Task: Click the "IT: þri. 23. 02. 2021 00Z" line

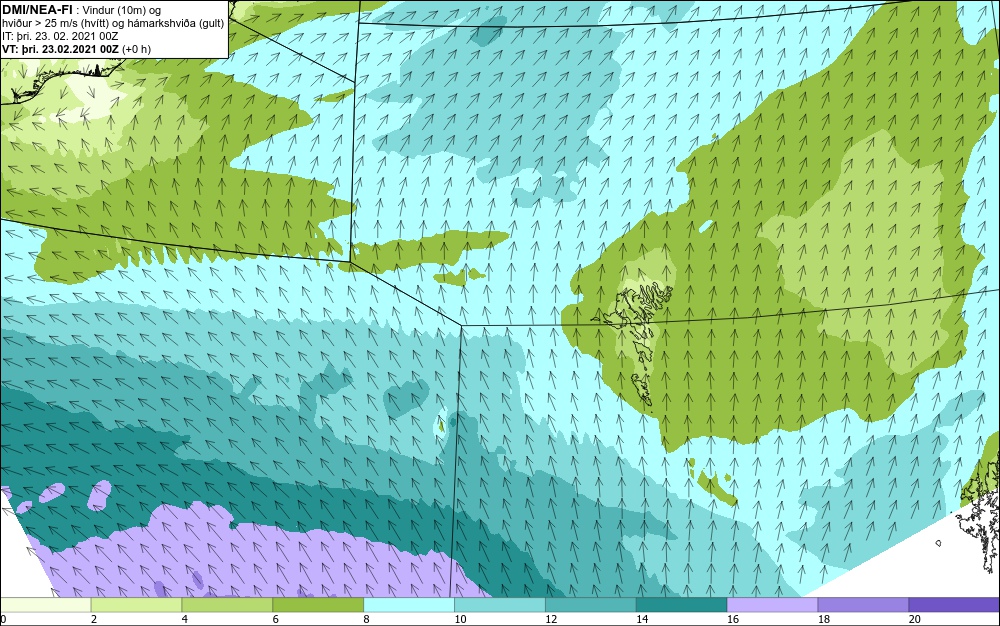Action: tap(60, 36)
